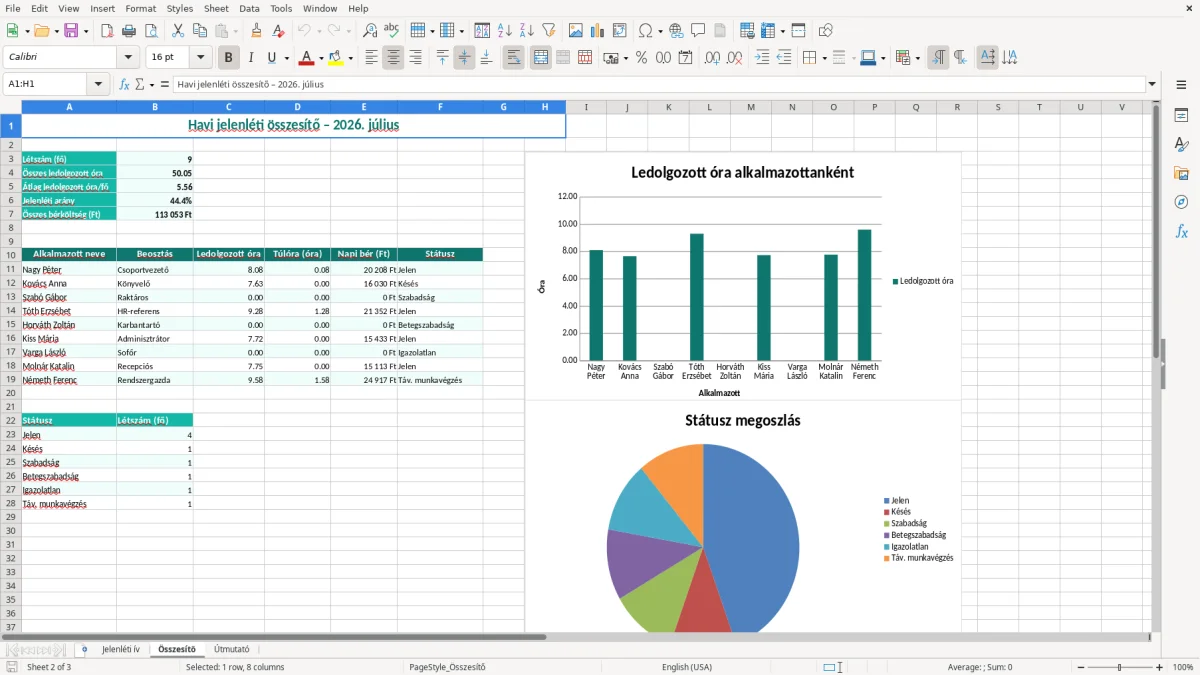Zoom in with the plus button

1160,667
